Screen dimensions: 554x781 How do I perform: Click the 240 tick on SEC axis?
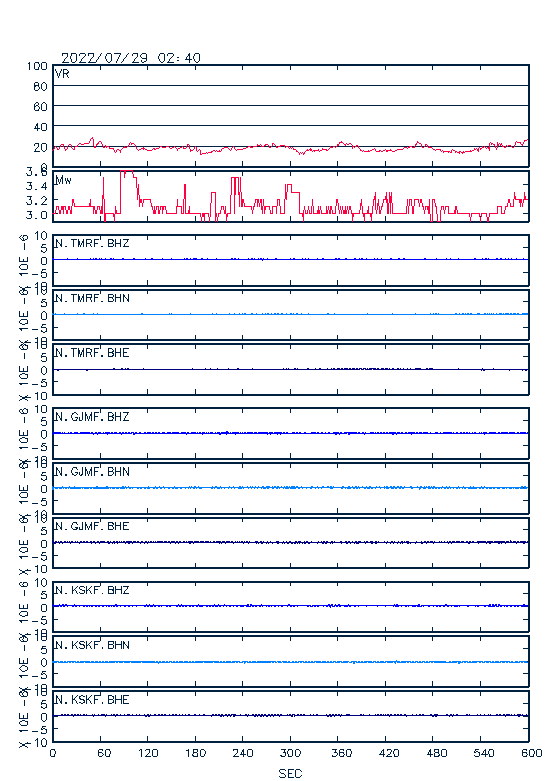pyautogui.click(x=243, y=753)
